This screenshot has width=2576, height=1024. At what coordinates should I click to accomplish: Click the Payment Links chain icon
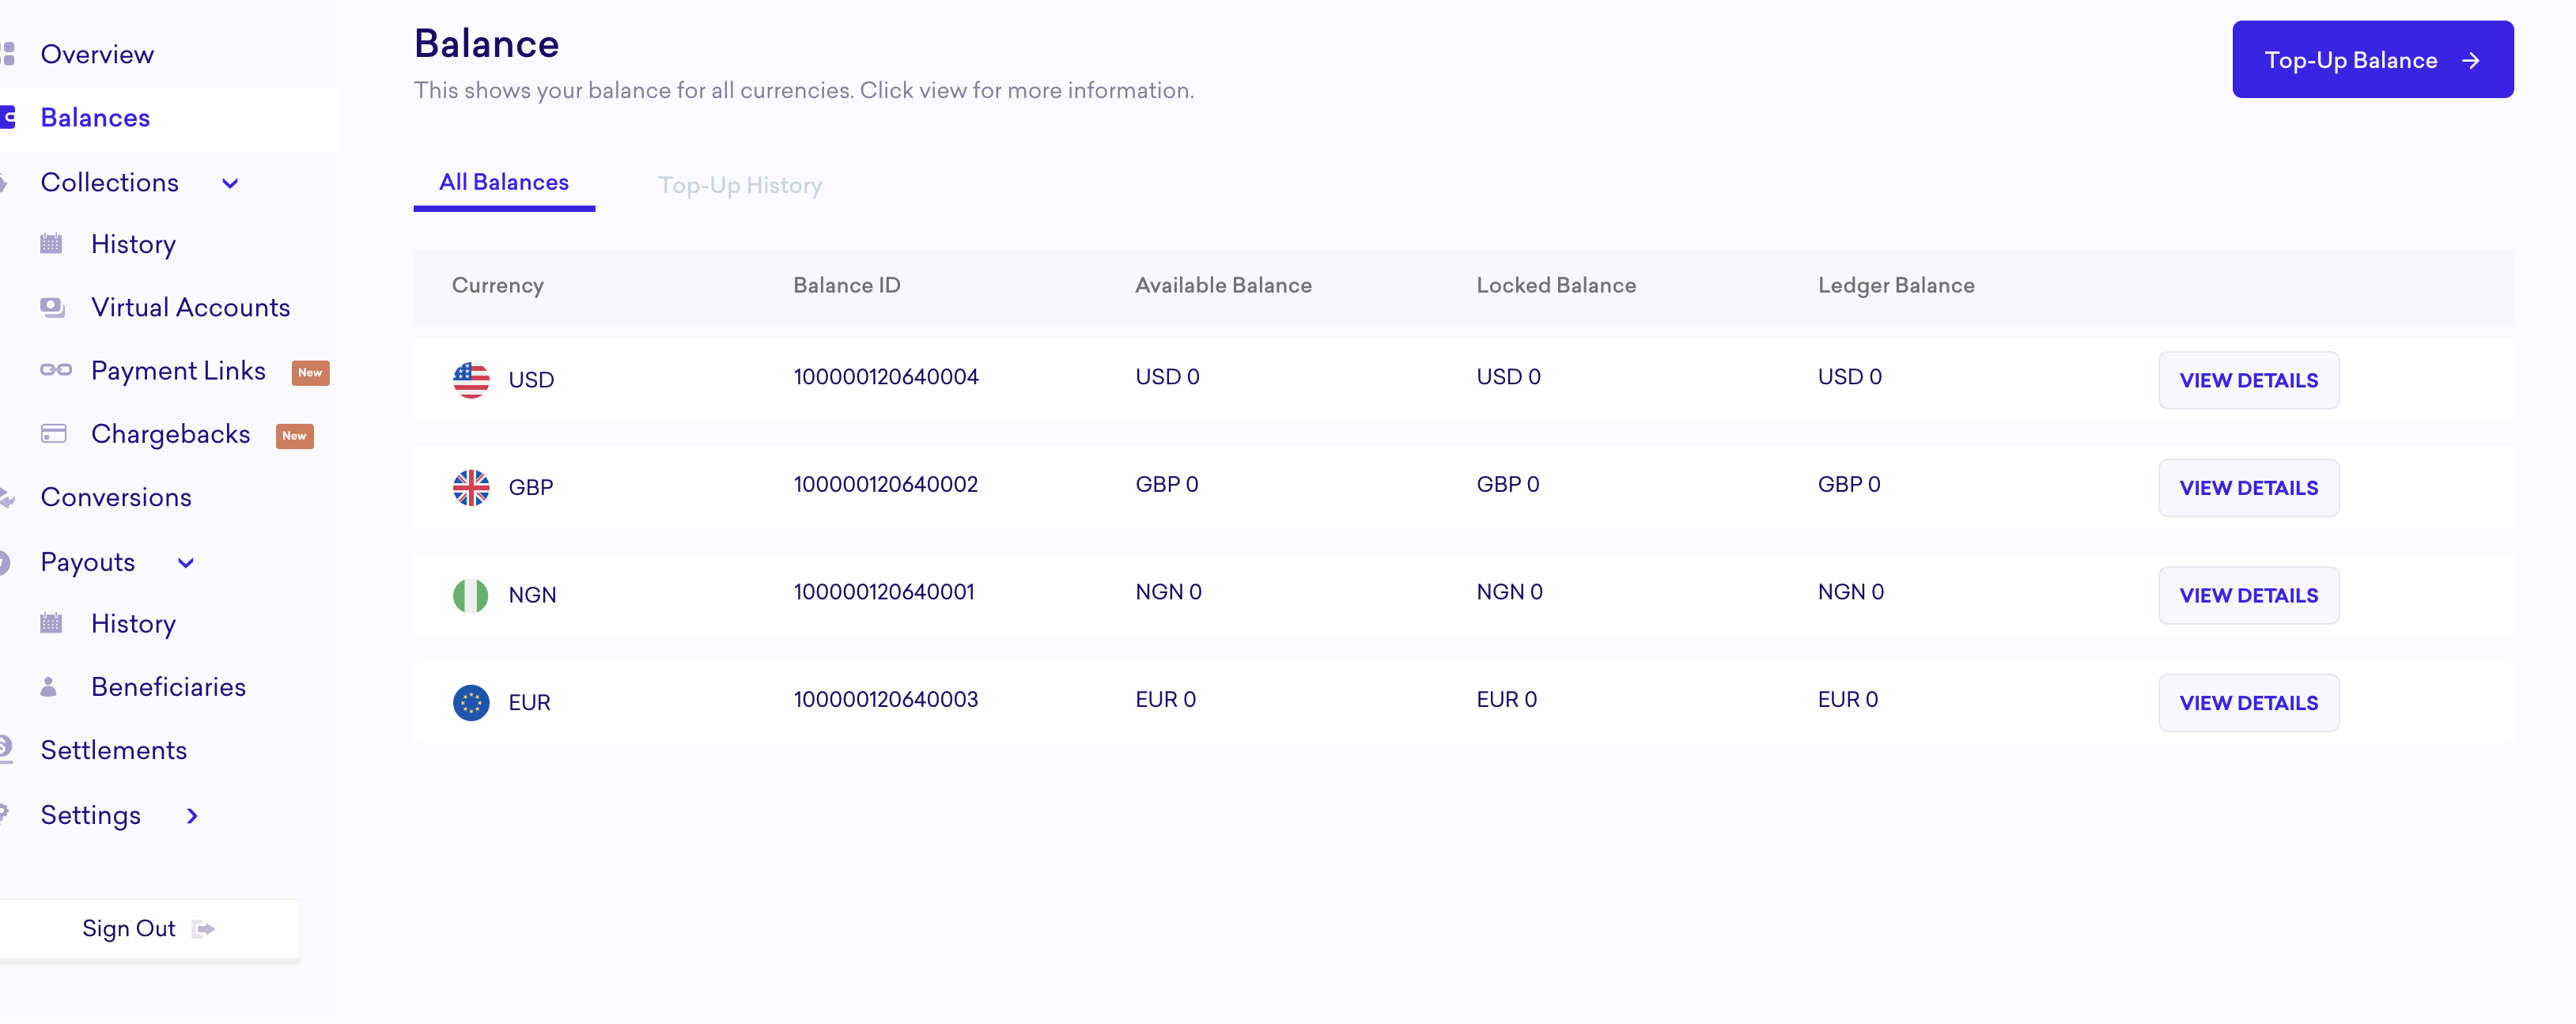pyautogui.click(x=55, y=370)
